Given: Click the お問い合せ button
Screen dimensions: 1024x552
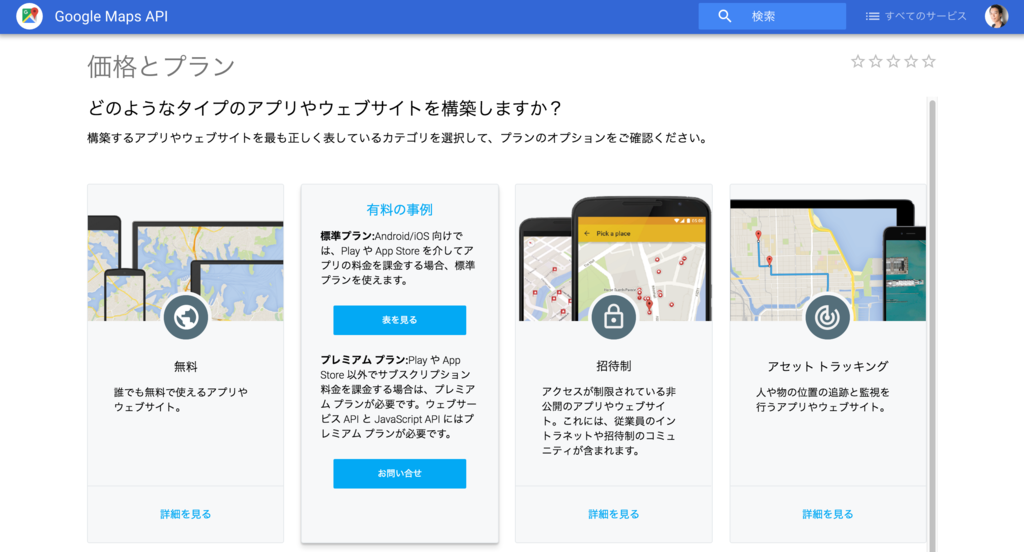Looking at the screenshot, I should 400,474.
